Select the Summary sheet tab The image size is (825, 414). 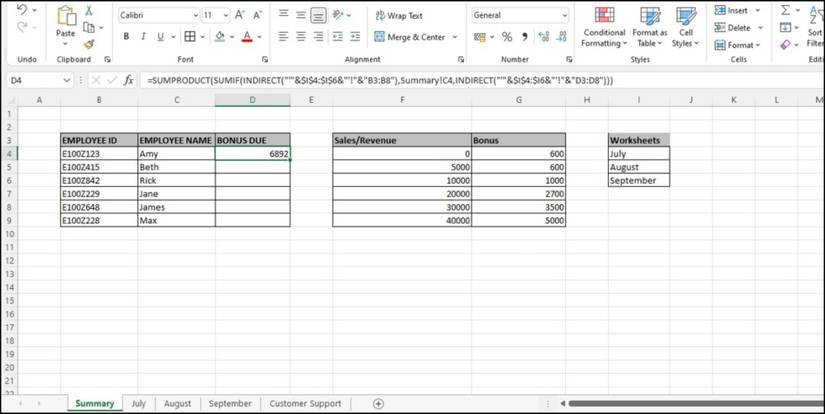(95, 403)
